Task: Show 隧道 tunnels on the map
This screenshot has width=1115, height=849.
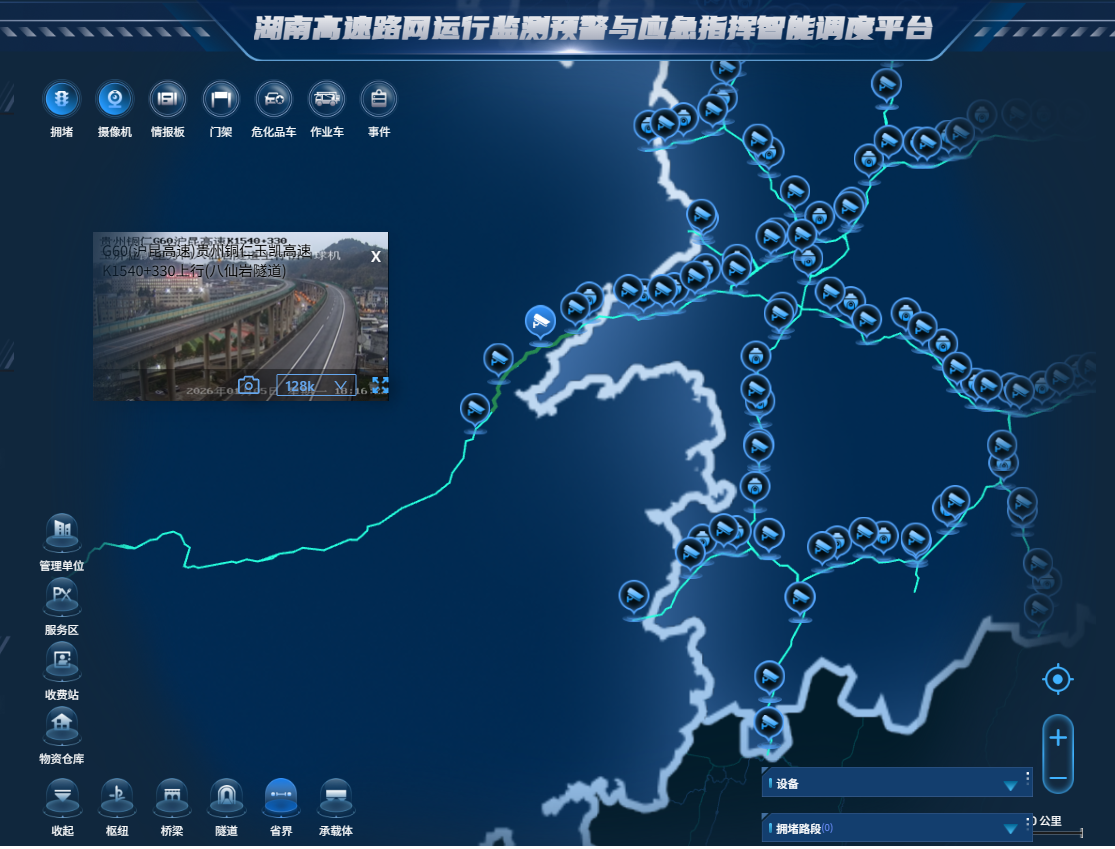Action: click(227, 797)
